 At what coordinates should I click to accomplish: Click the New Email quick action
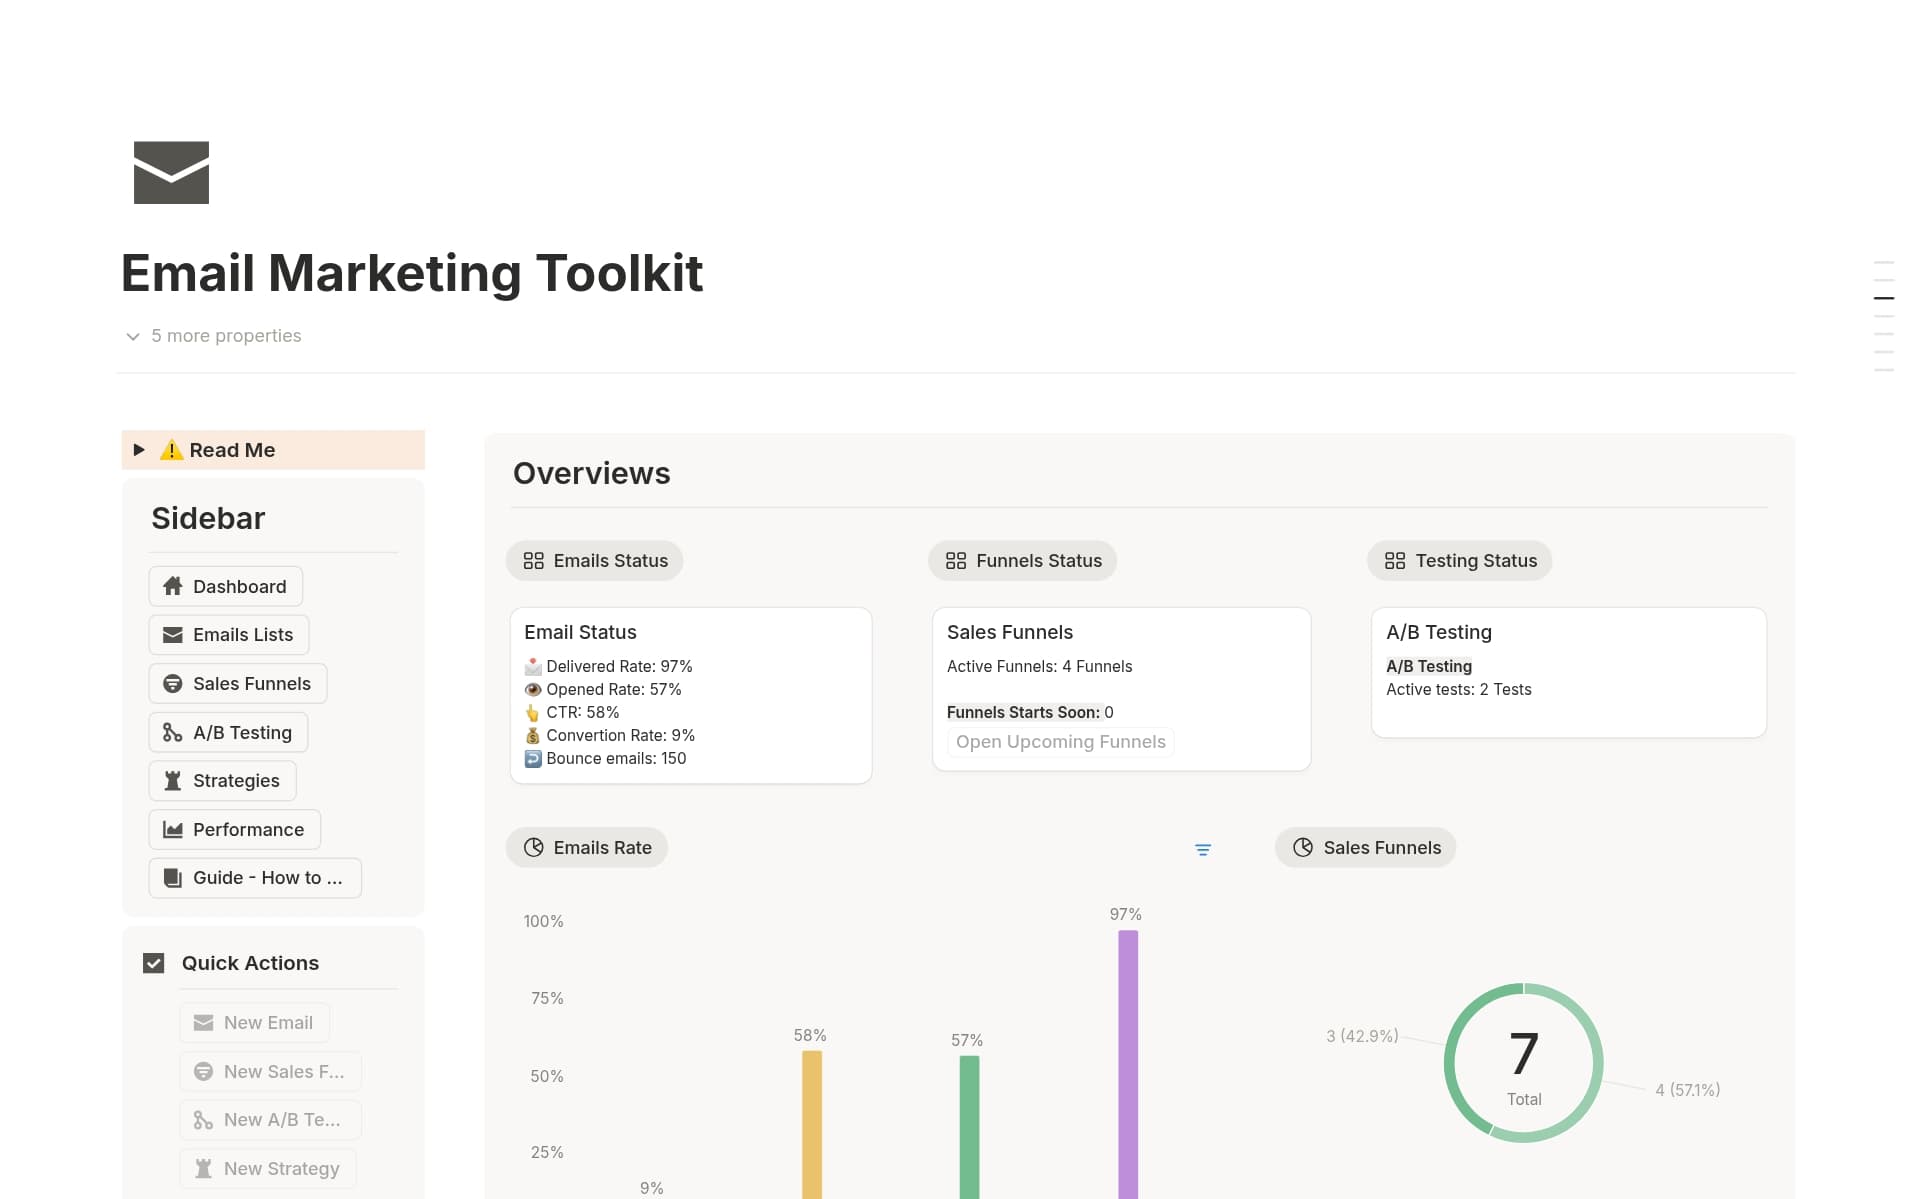pyautogui.click(x=254, y=1022)
